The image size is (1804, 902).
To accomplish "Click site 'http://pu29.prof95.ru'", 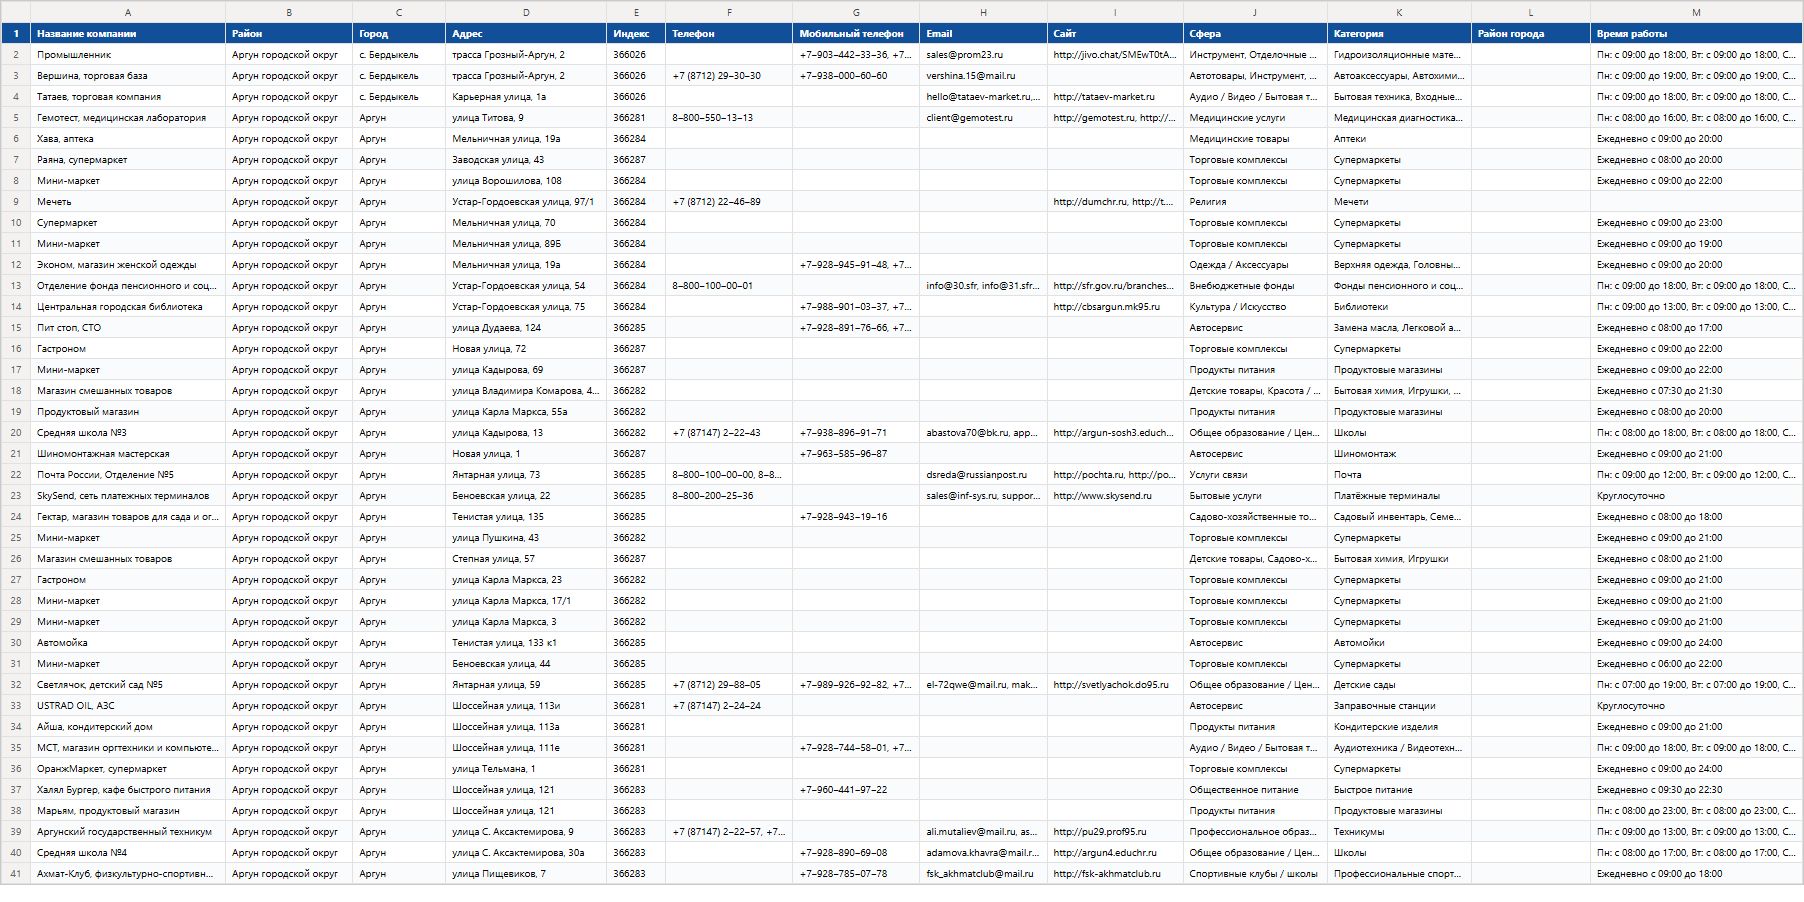I will click(x=1115, y=831).
